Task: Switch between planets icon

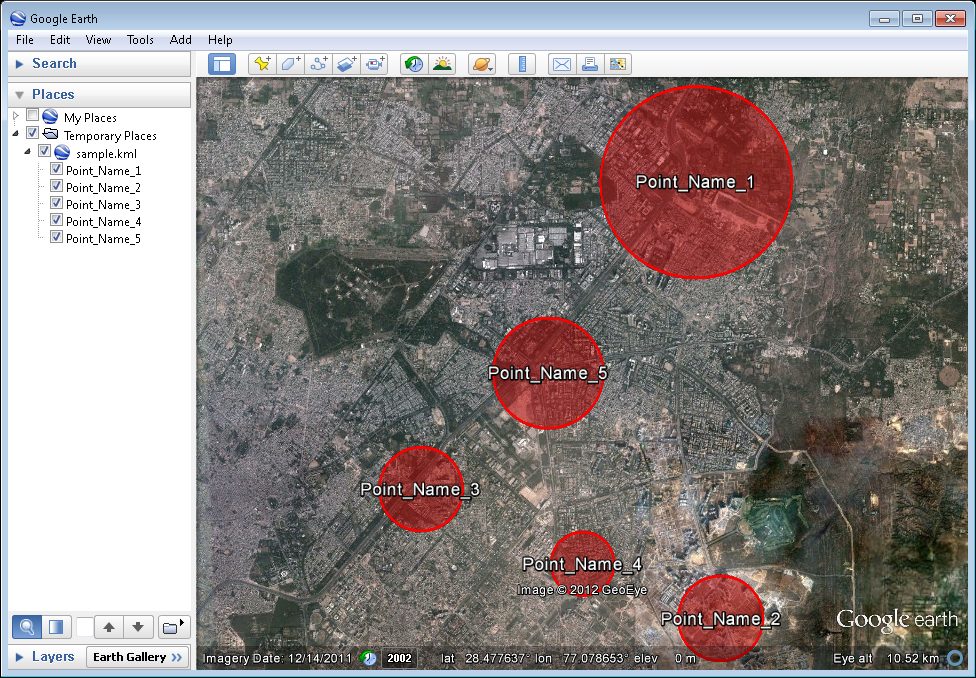Action: point(482,64)
